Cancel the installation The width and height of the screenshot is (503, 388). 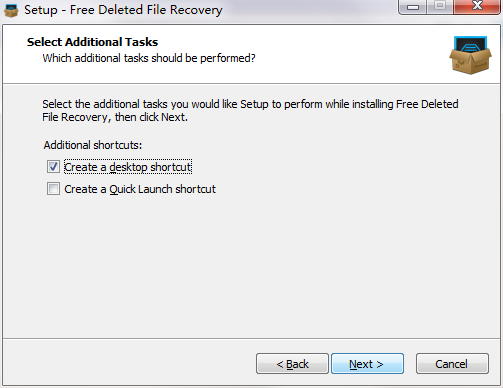[452, 364]
